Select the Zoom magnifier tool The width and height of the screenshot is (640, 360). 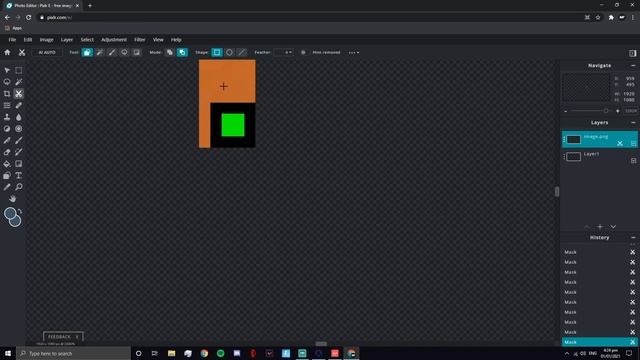18,187
